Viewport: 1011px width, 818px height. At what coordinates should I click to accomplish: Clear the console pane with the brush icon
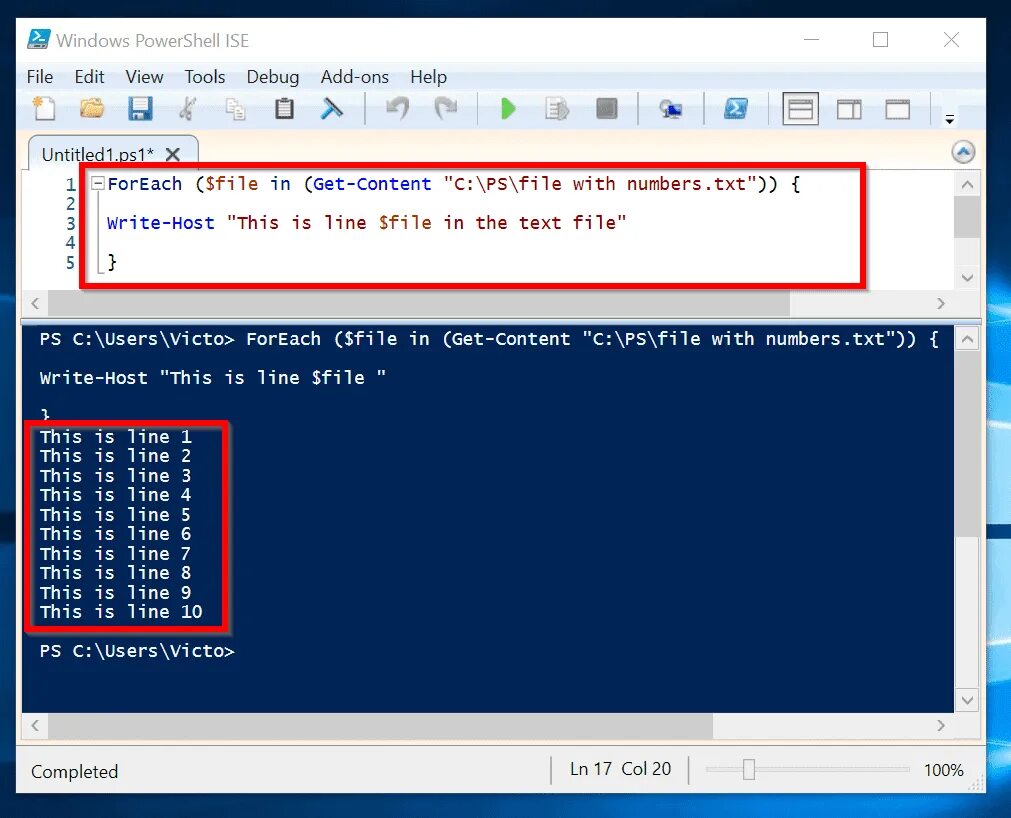point(331,108)
